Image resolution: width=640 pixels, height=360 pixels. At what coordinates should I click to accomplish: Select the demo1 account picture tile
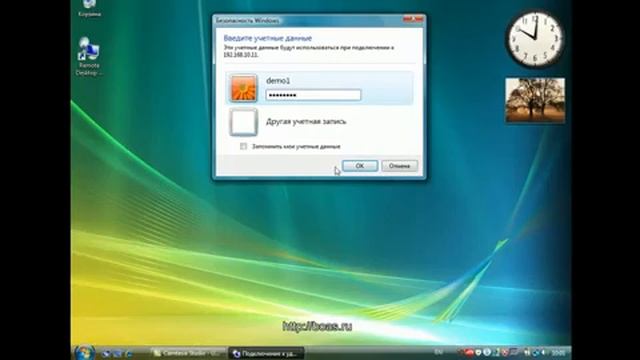click(244, 88)
